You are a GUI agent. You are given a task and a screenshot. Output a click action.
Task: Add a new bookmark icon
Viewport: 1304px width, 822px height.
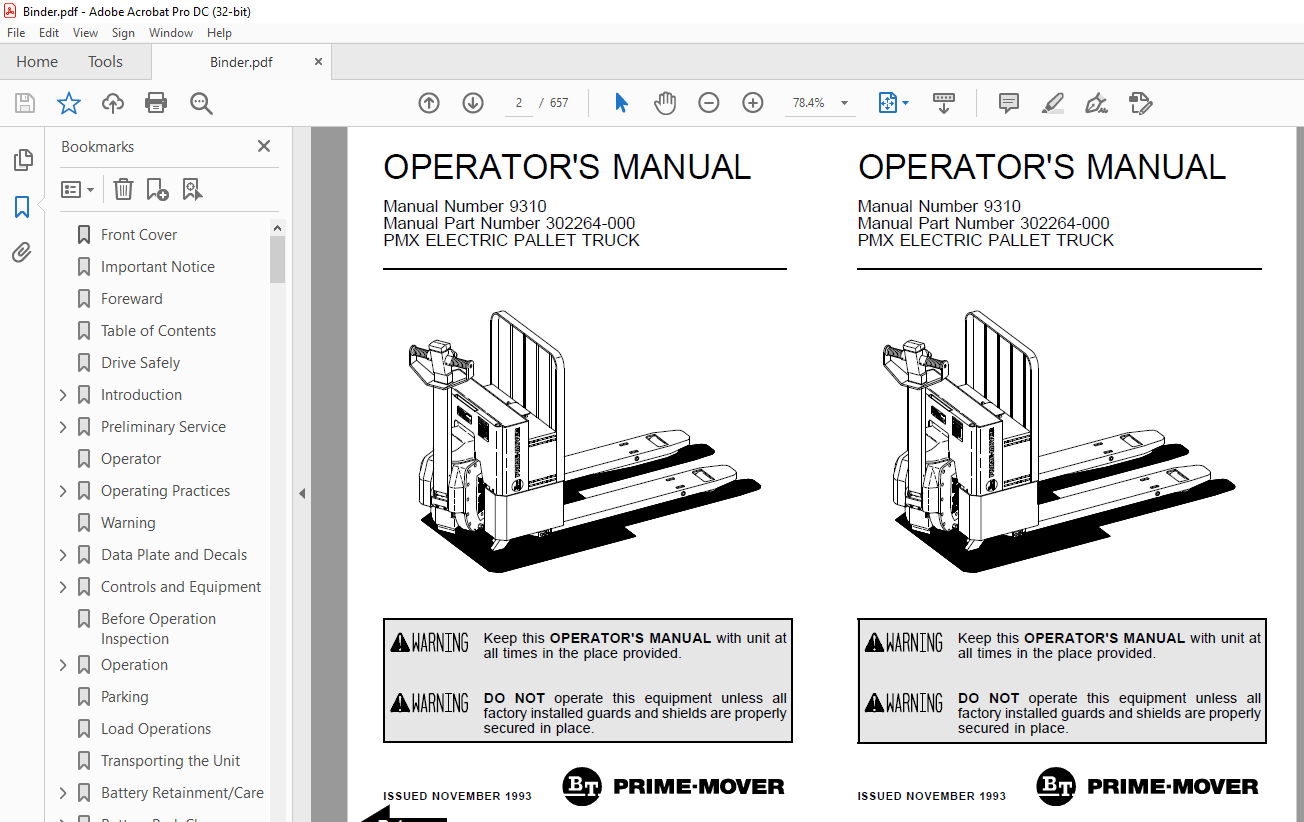coord(157,189)
